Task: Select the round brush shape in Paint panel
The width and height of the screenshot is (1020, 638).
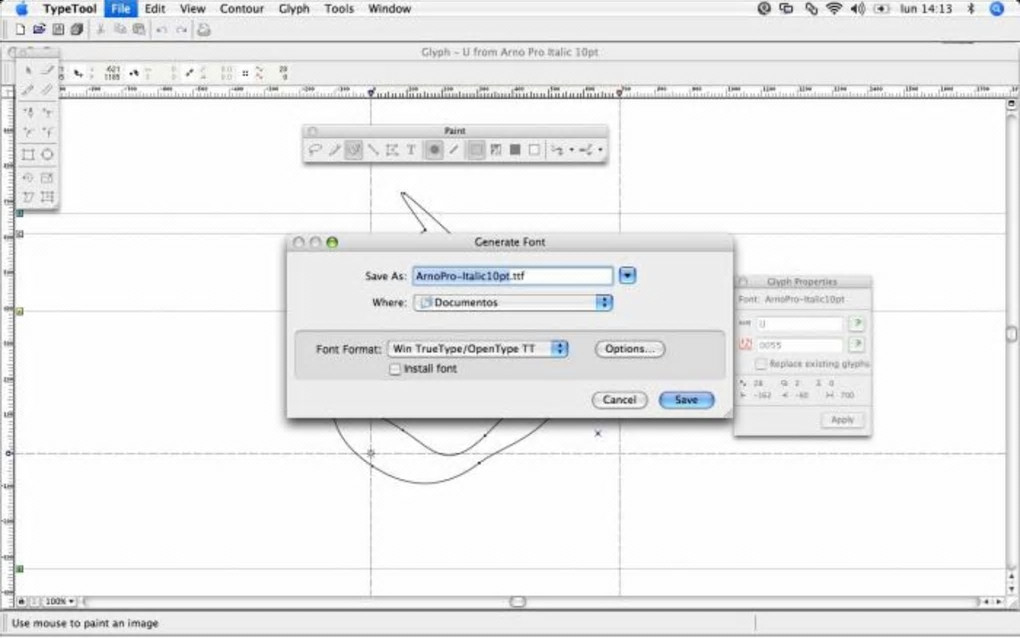Action: click(x=434, y=150)
